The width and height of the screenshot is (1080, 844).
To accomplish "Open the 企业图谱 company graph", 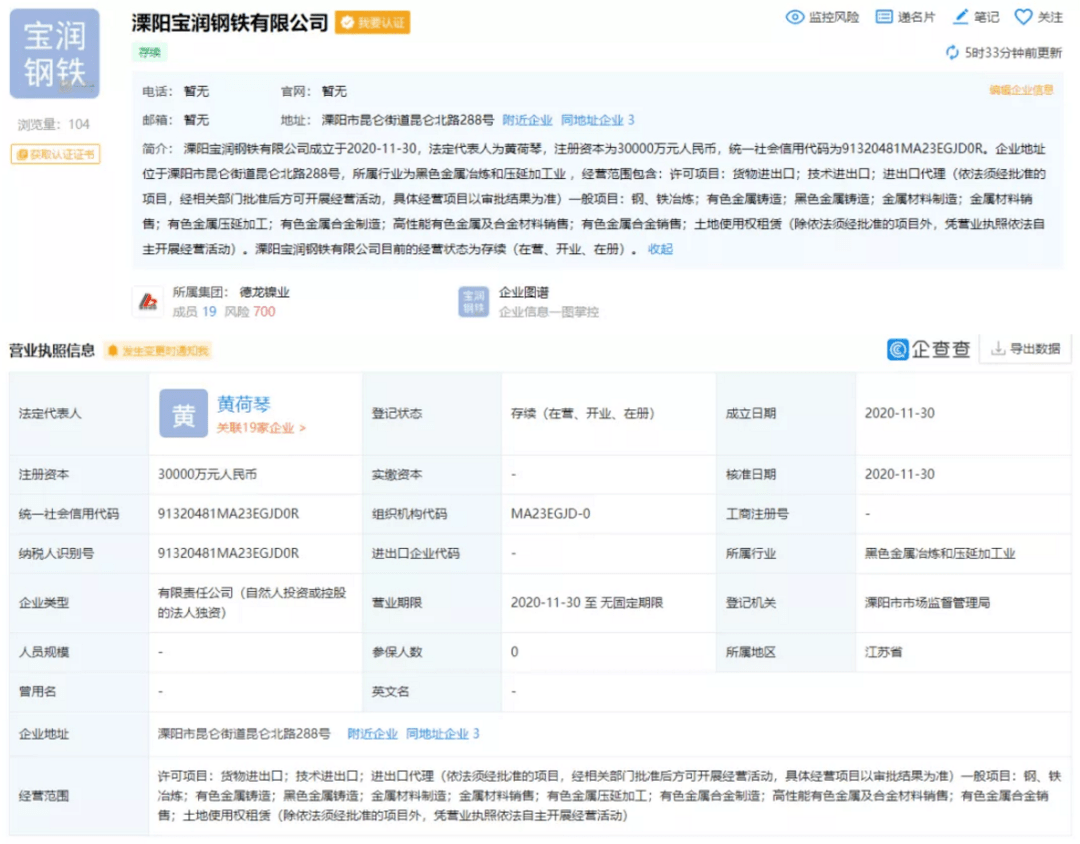I will [524, 293].
